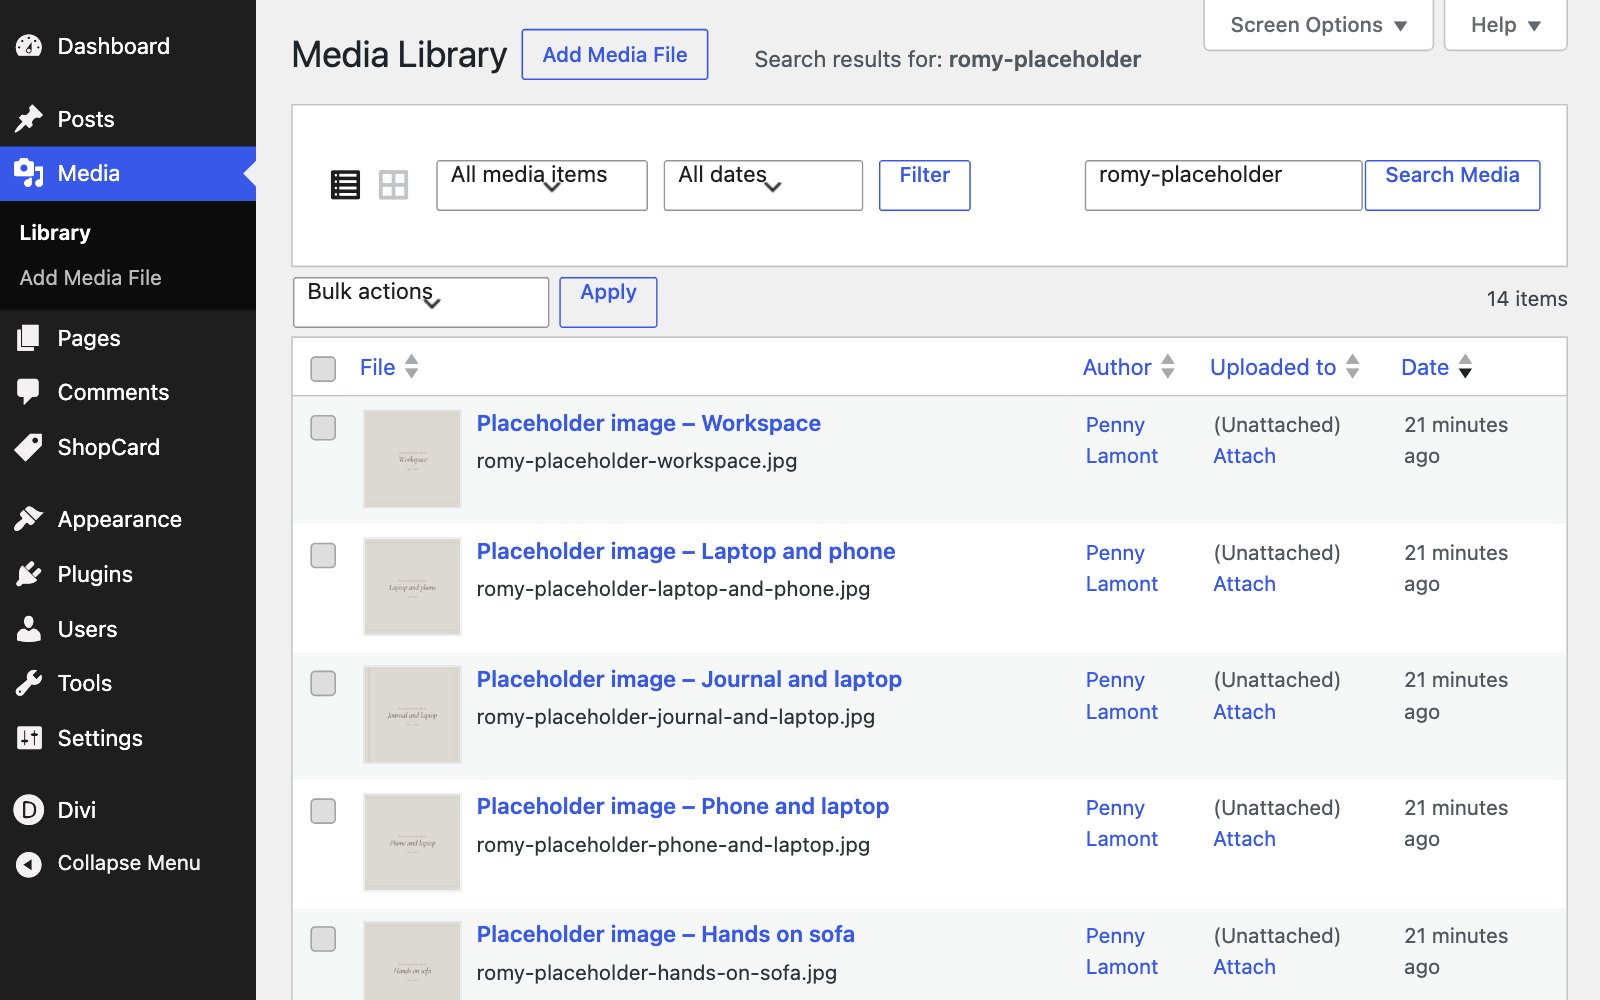Switch to grid view icon
The width and height of the screenshot is (1600, 1000).
pyautogui.click(x=393, y=185)
